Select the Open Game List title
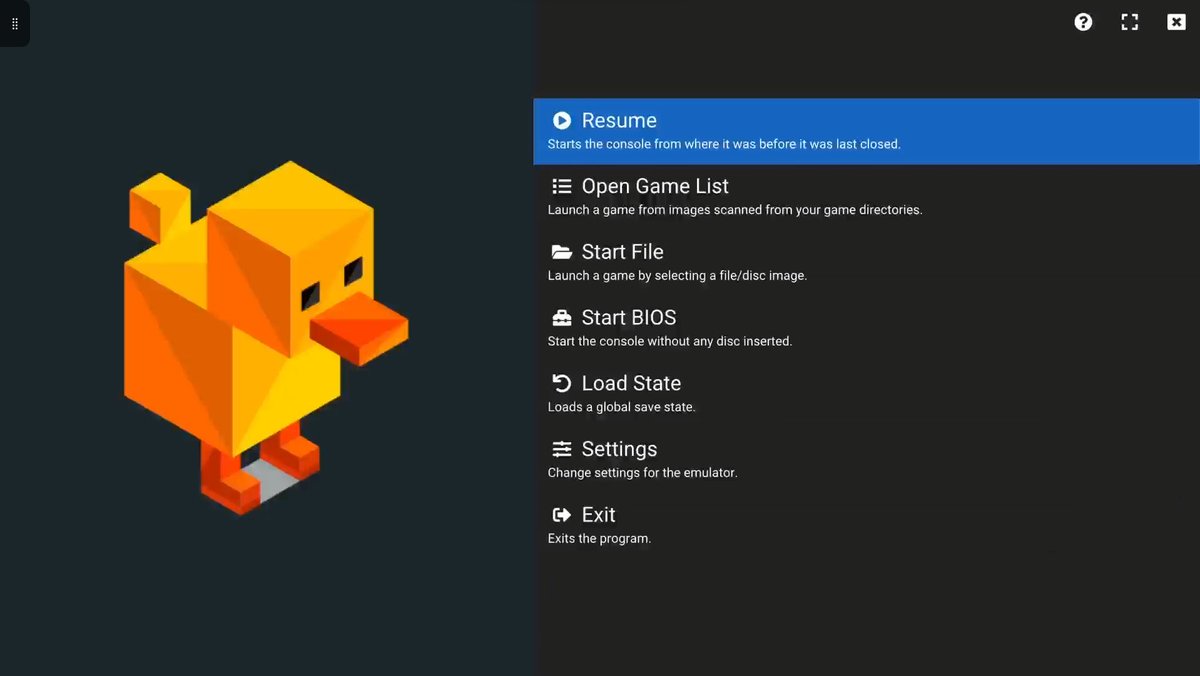The width and height of the screenshot is (1200, 676). tap(655, 186)
